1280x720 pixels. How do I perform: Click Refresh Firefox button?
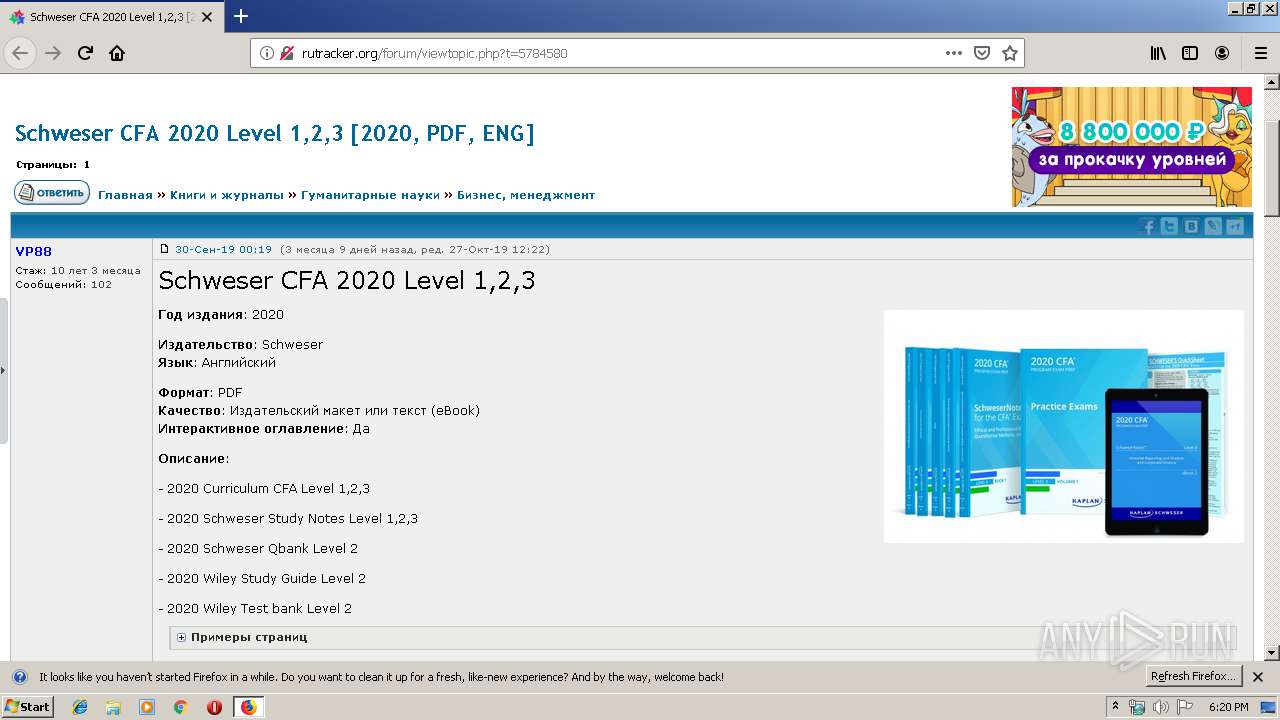pyautogui.click(x=1194, y=676)
